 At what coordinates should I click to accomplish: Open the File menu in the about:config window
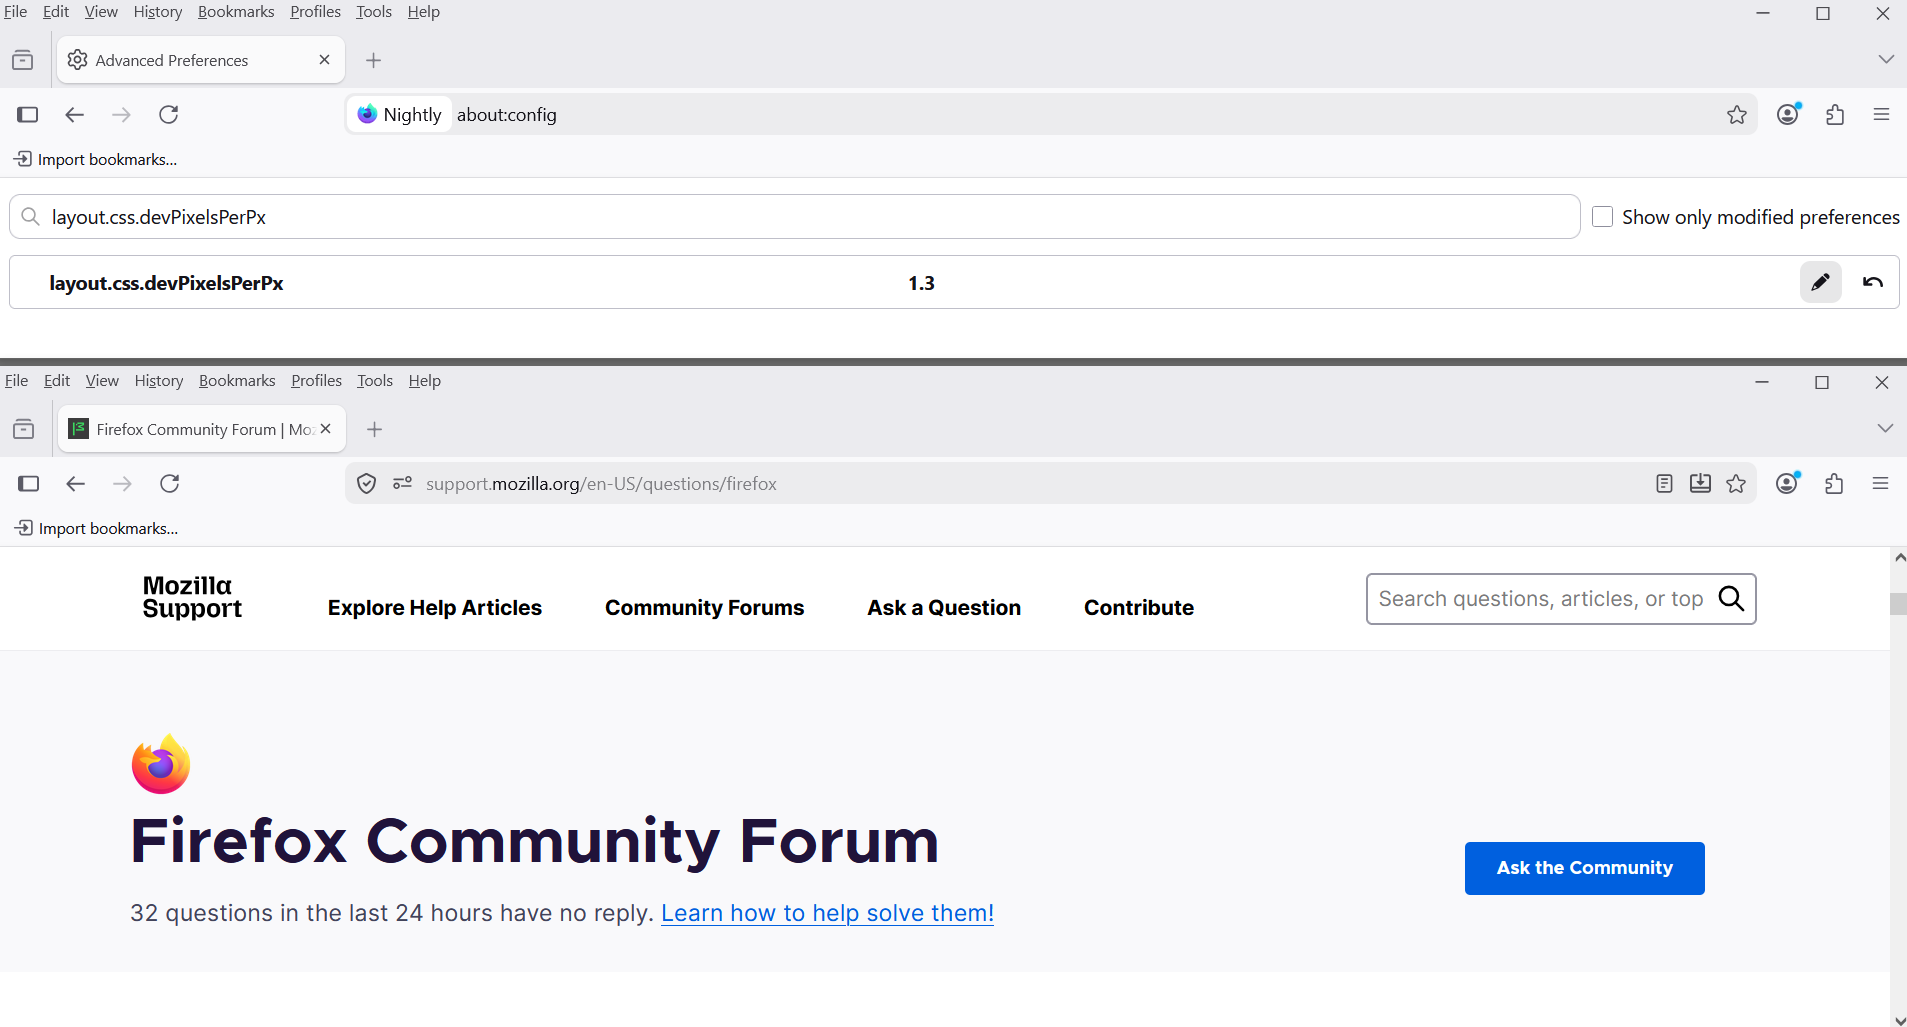tap(16, 12)
